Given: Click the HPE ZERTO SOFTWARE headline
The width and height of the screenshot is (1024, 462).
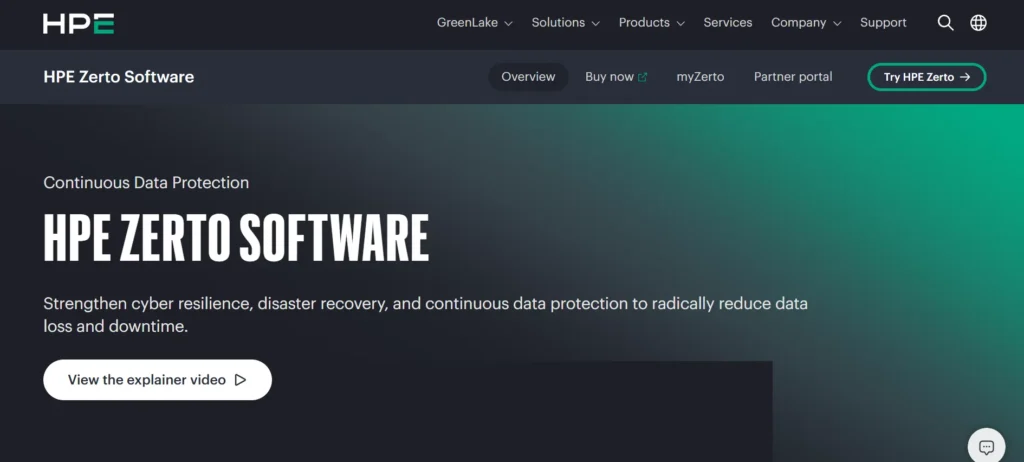Looking at the screenshot, I should point(236,239).
